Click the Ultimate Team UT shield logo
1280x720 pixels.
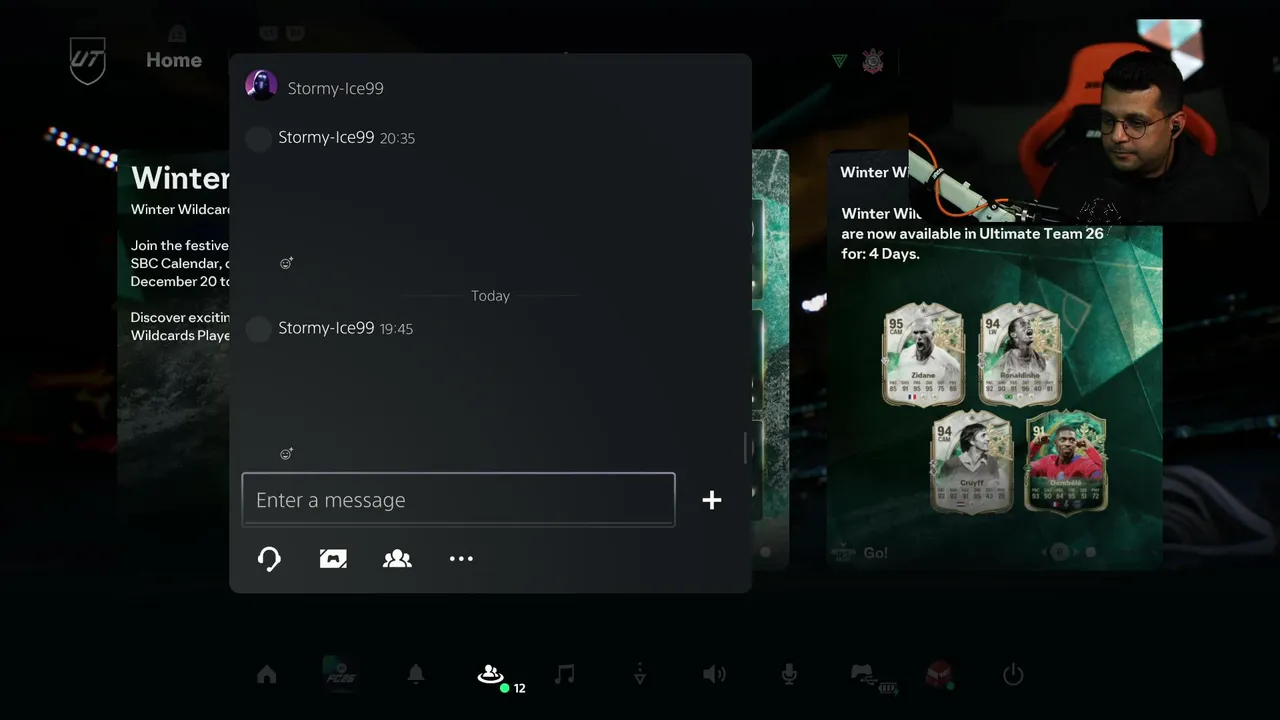[x=87, y=60]
